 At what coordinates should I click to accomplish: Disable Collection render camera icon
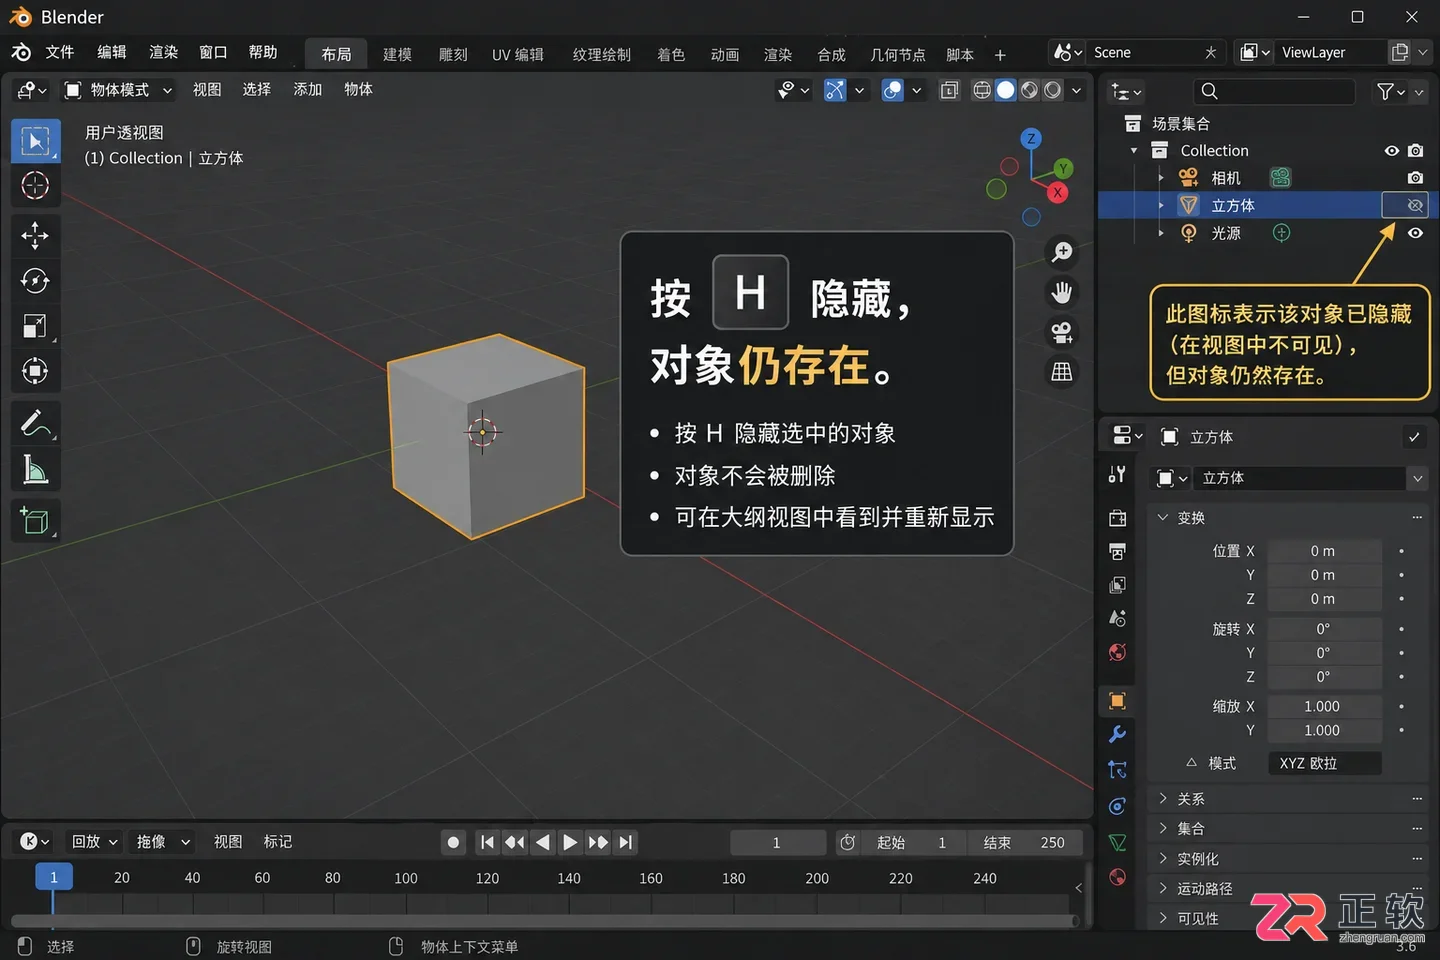1415,151
